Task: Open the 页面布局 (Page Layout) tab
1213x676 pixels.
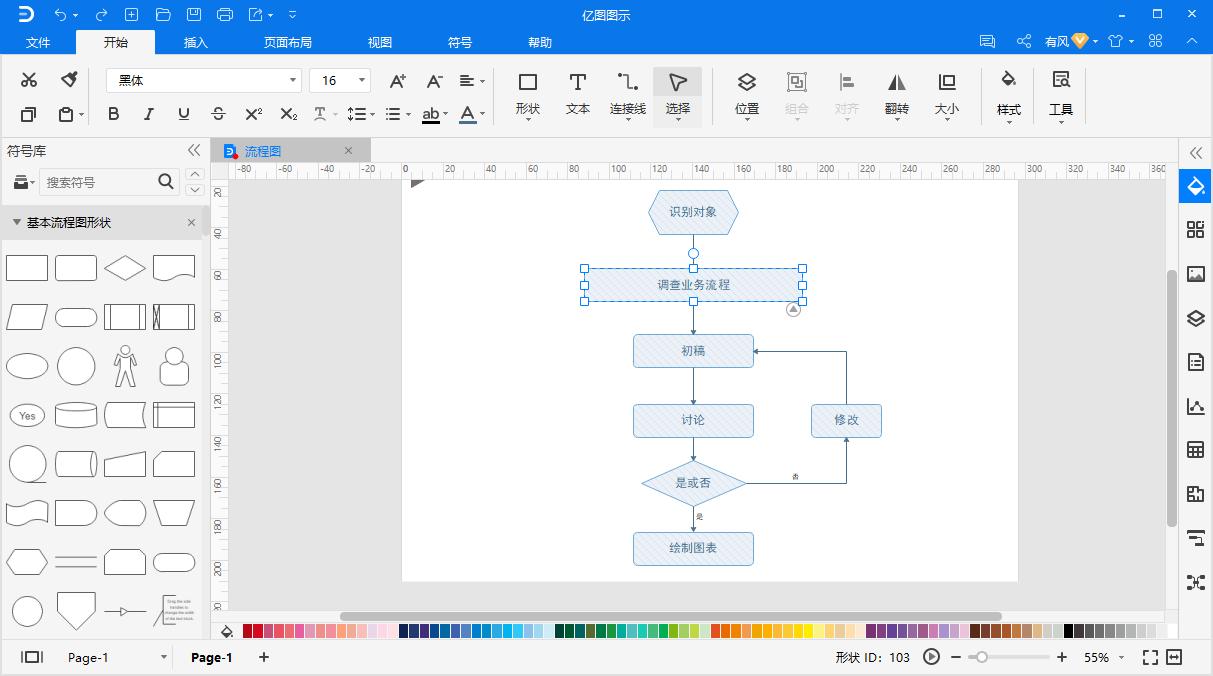Action: click(x=288, y=42)
